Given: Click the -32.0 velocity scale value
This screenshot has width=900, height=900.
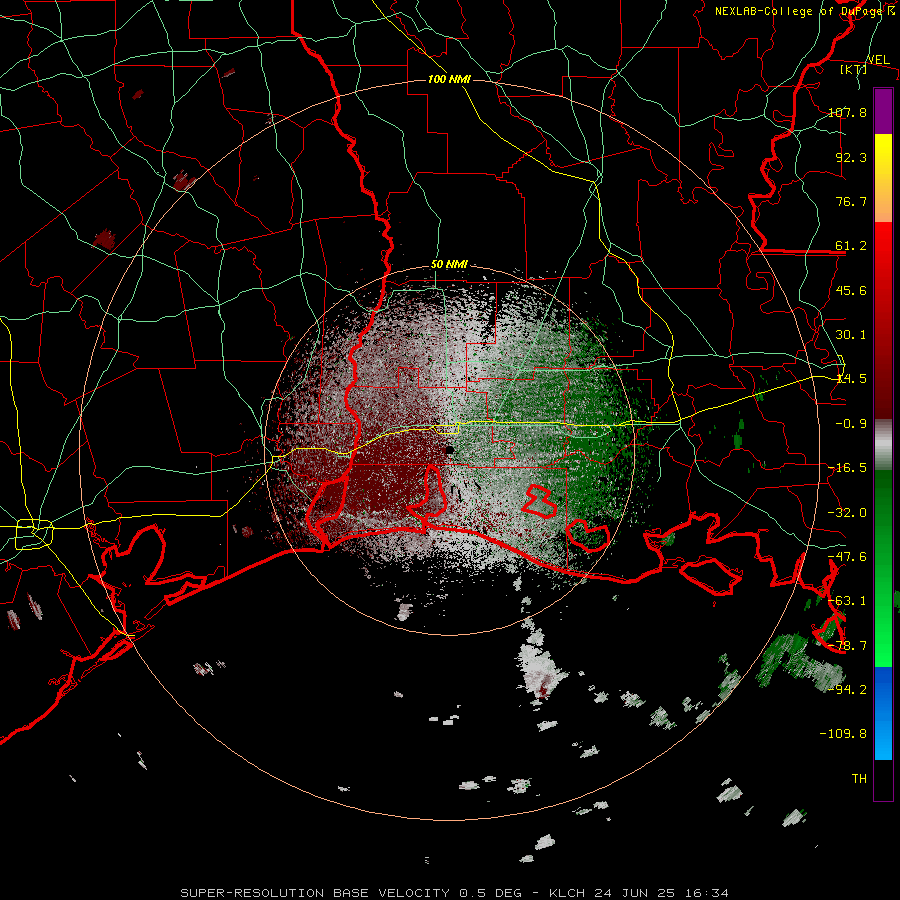Looking at the screenshot, I should pos(847,513).
